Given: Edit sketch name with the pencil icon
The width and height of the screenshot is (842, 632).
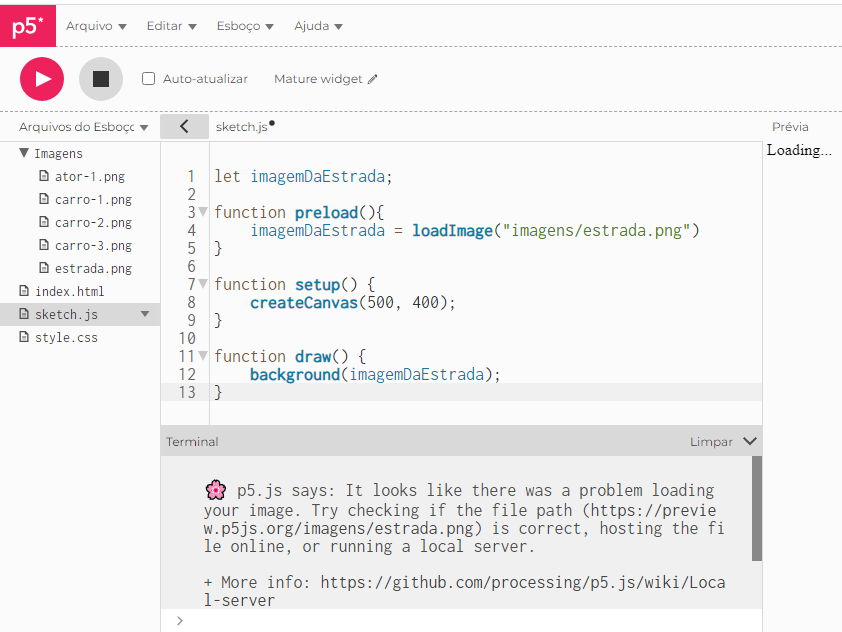Looking at the screenshot, I should tap(373, 79).
